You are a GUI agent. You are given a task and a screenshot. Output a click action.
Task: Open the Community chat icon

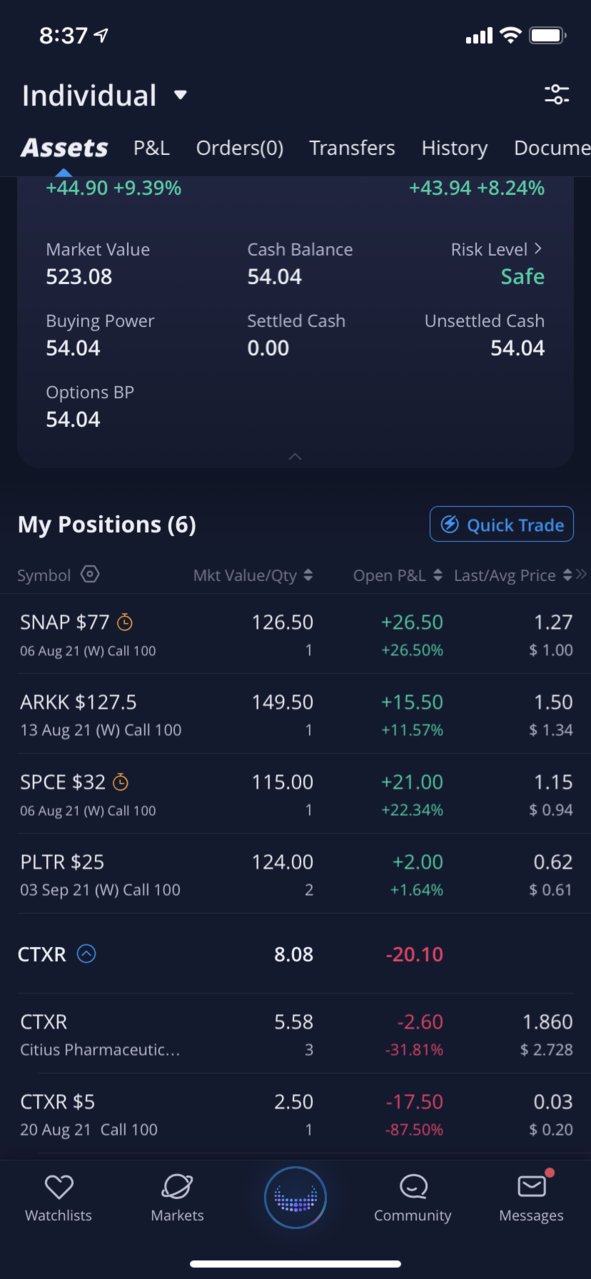point(413,1187)
